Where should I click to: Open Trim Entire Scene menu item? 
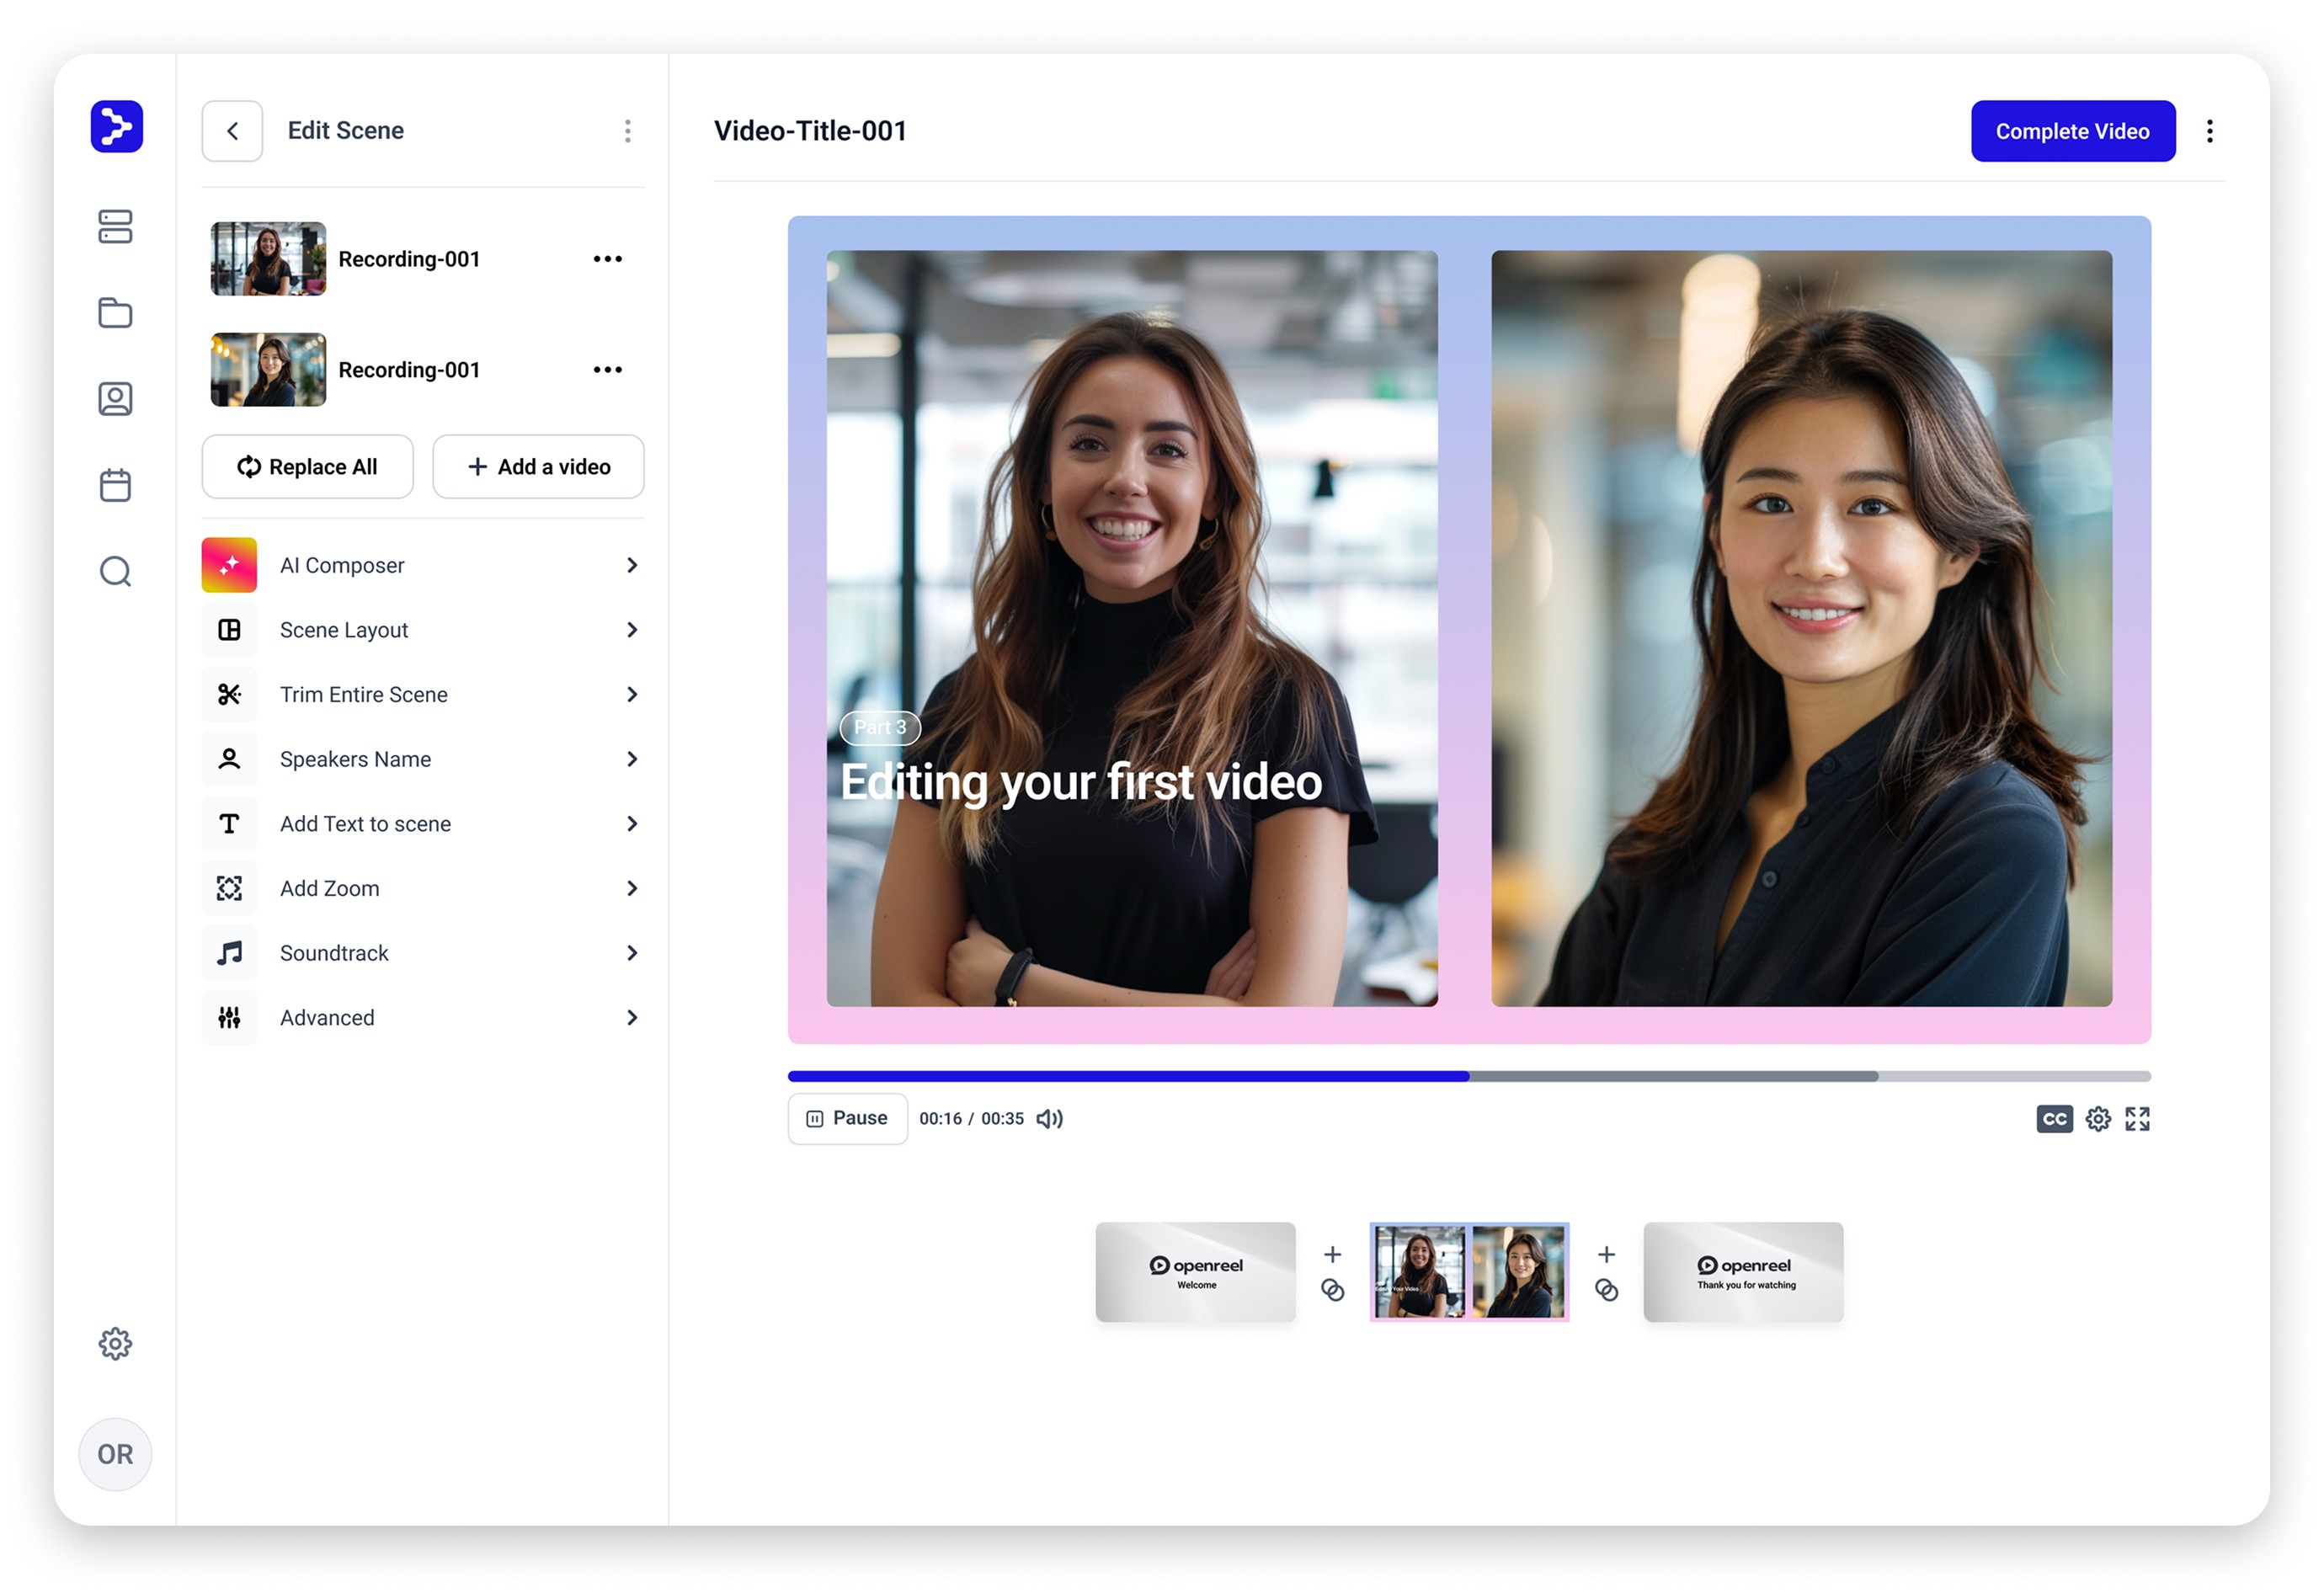422,694
